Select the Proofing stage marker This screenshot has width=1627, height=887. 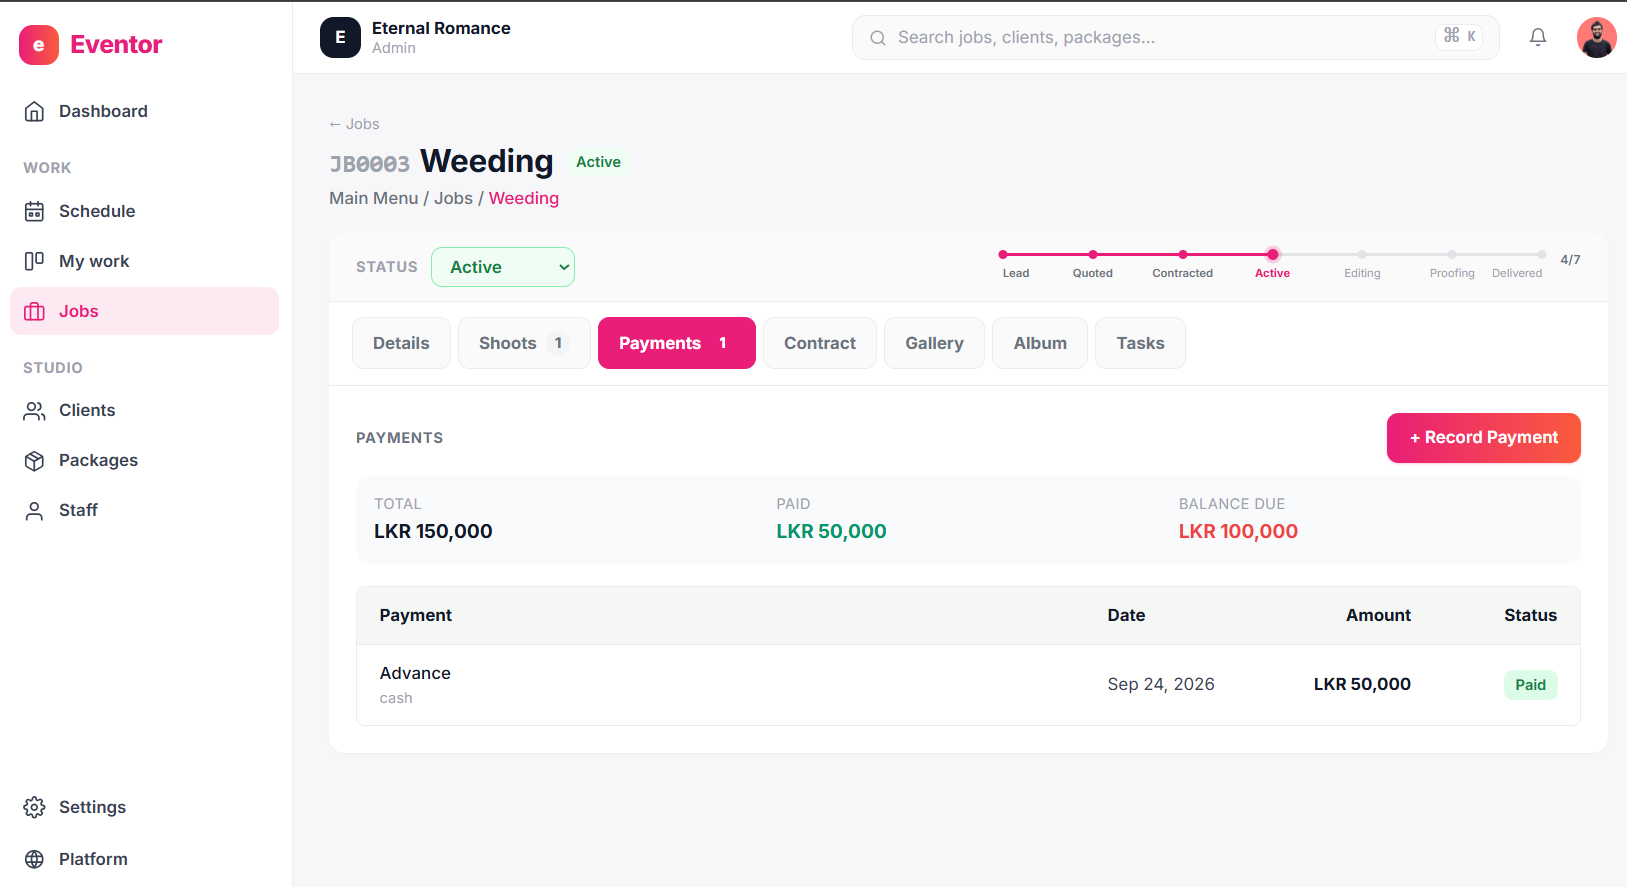click(1452, 255)
